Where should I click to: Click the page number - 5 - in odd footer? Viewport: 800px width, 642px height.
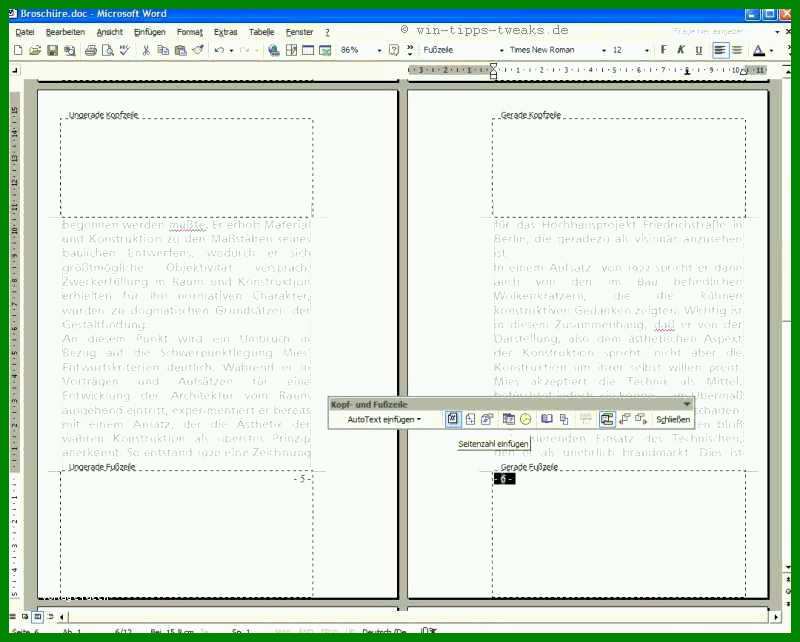pyautogui.click(x=302, y=479)
